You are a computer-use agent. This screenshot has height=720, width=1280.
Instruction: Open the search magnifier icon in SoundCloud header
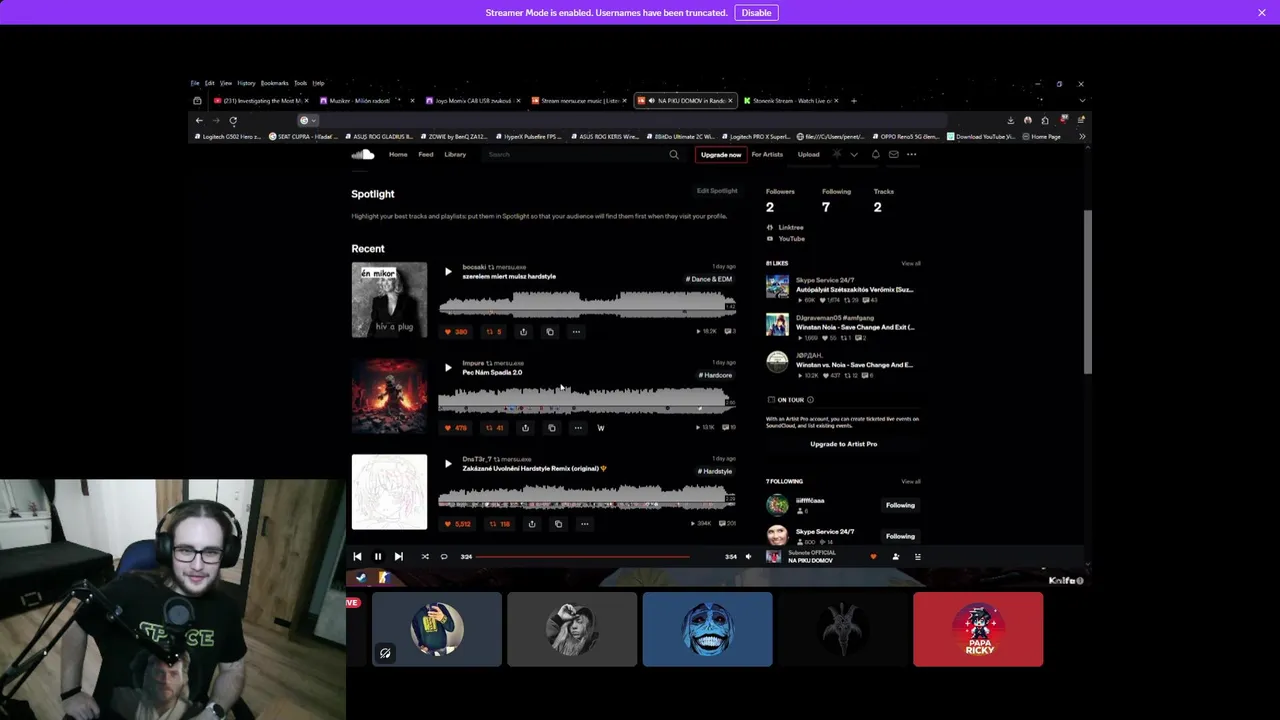click(x=674, y=155)
